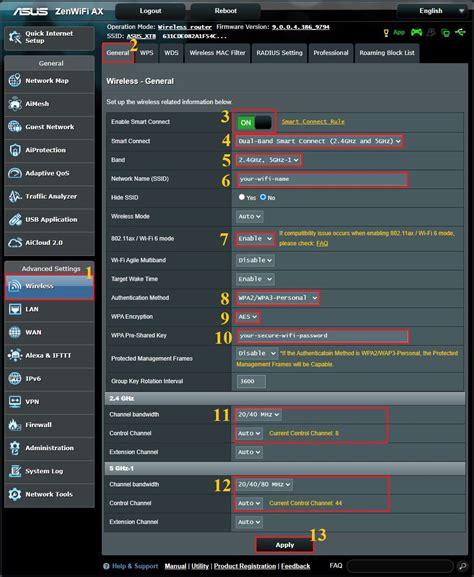474x577 pixels.
Task: Switch to the Roaming Block List tab
Action: (x=387, y=53)
